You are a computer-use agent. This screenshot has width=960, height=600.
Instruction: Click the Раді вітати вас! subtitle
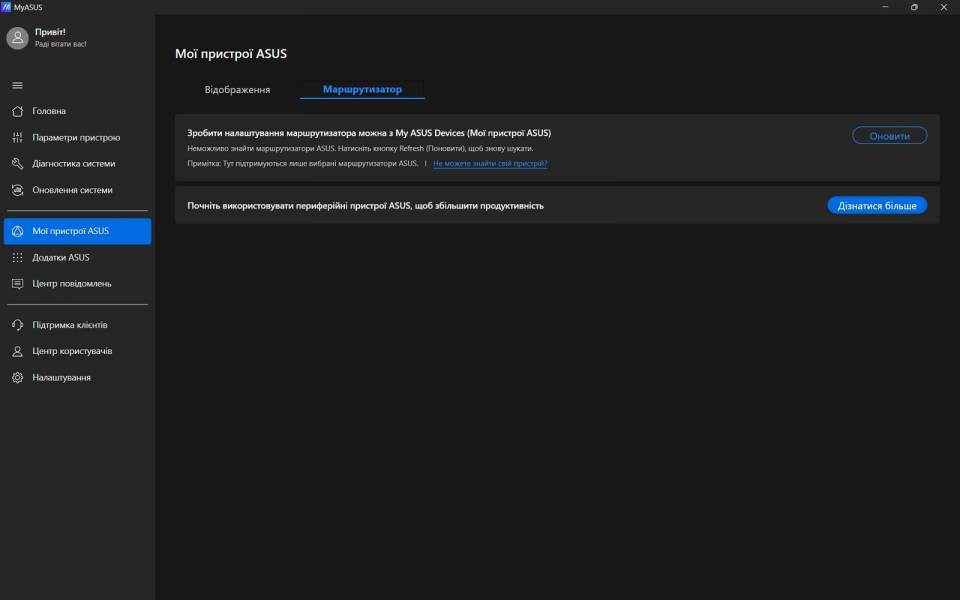click(x=61, y=44)
